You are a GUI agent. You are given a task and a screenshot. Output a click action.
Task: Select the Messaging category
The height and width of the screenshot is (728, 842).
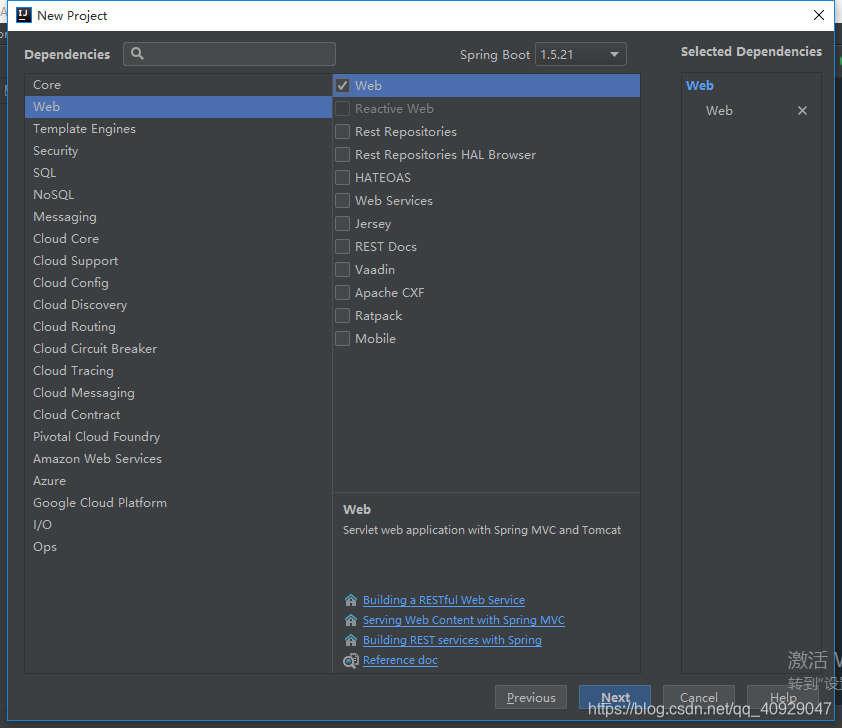[178, 217]
